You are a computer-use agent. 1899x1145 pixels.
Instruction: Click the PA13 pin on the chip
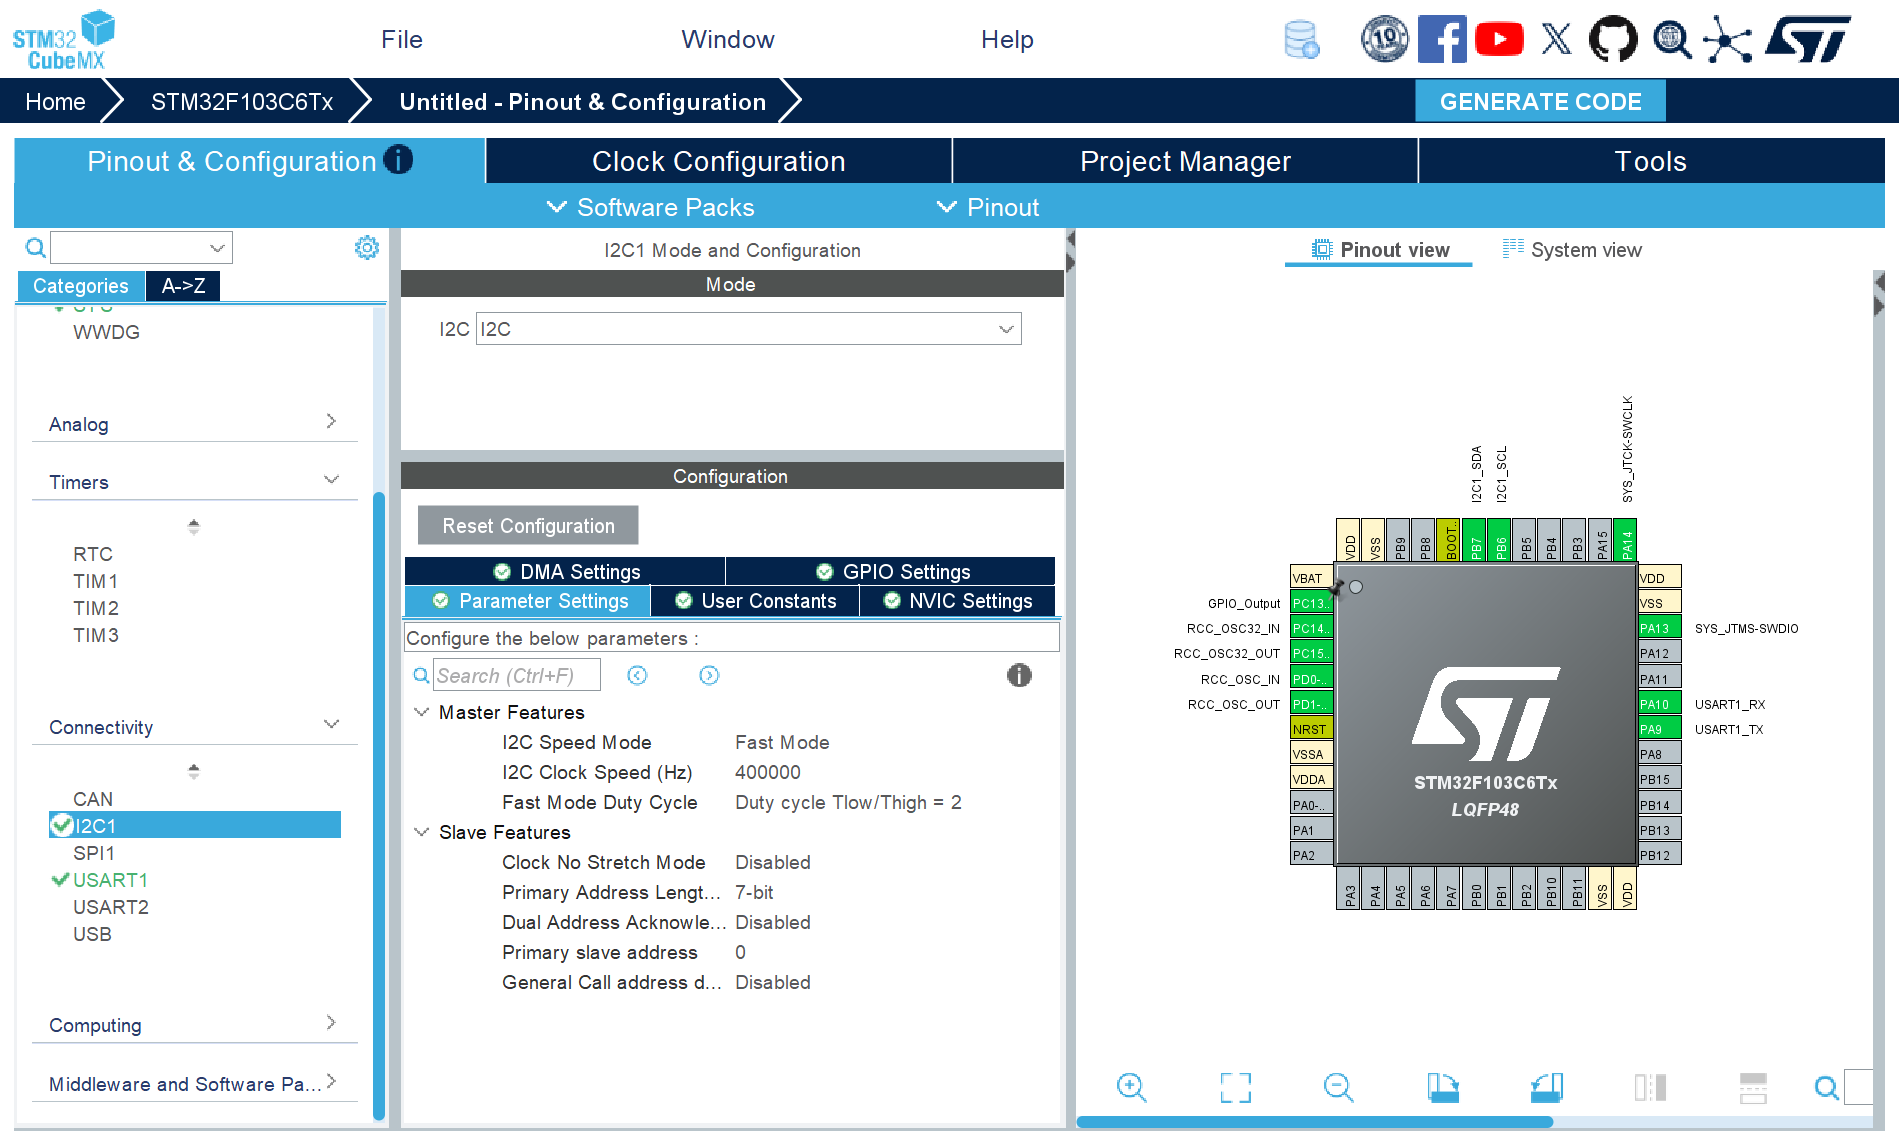click(1659, 628)
